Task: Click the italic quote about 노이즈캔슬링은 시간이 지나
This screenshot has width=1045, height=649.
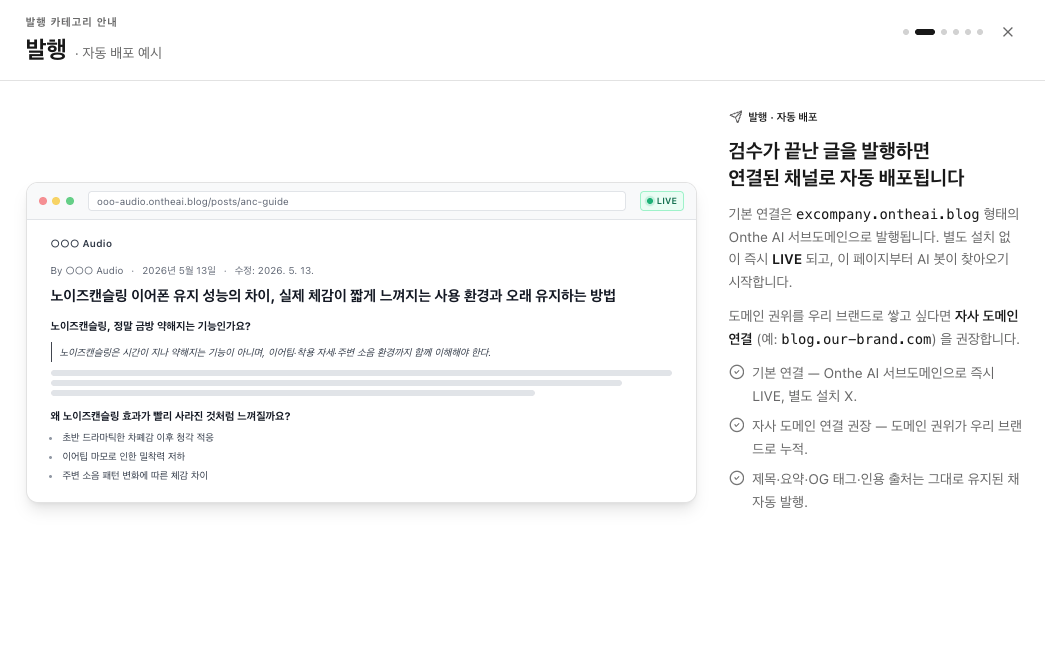Action: coord(275,352)
